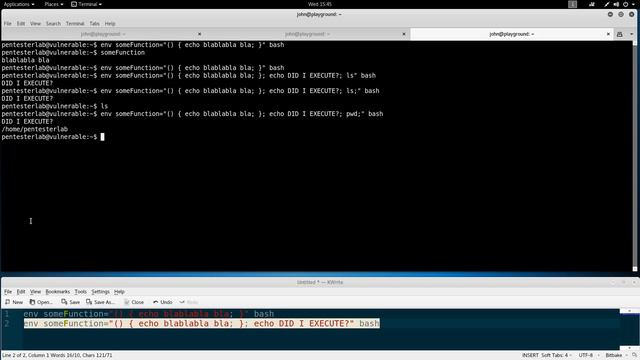Open terminal Help menu
Viewport: 640px width, 360px height.
110,24
